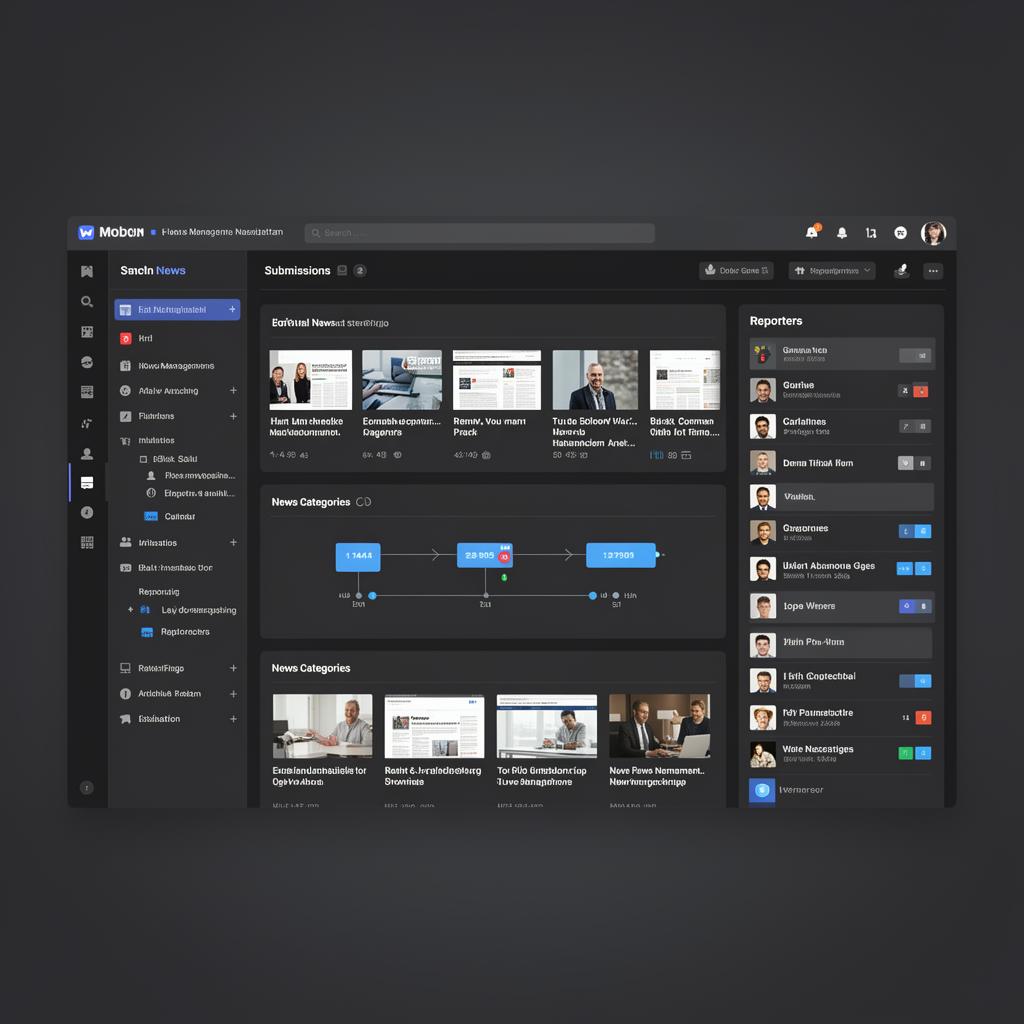Toggle red button in Pdy Paunistbctire row

click(x=923, y=718)
